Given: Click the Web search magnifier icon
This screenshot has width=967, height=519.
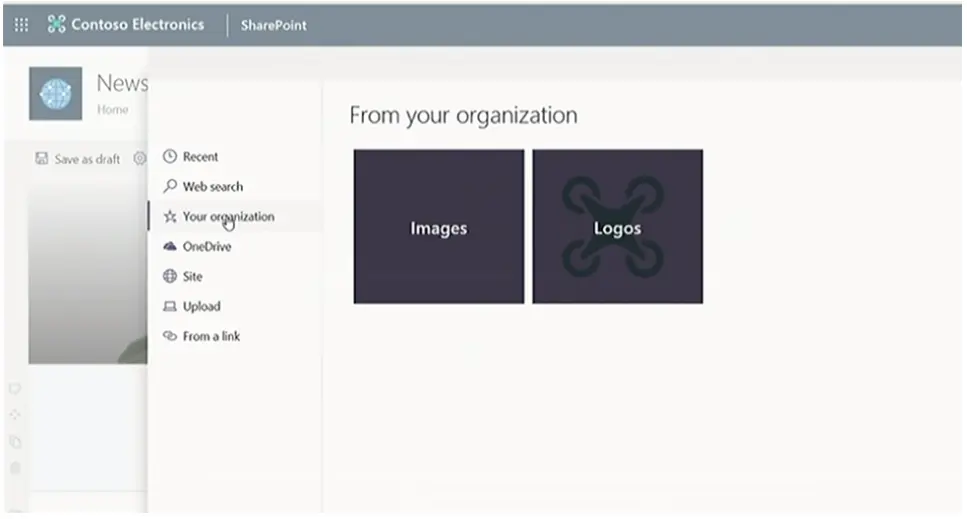Looking at the screenshot, I should click(170, 187).
